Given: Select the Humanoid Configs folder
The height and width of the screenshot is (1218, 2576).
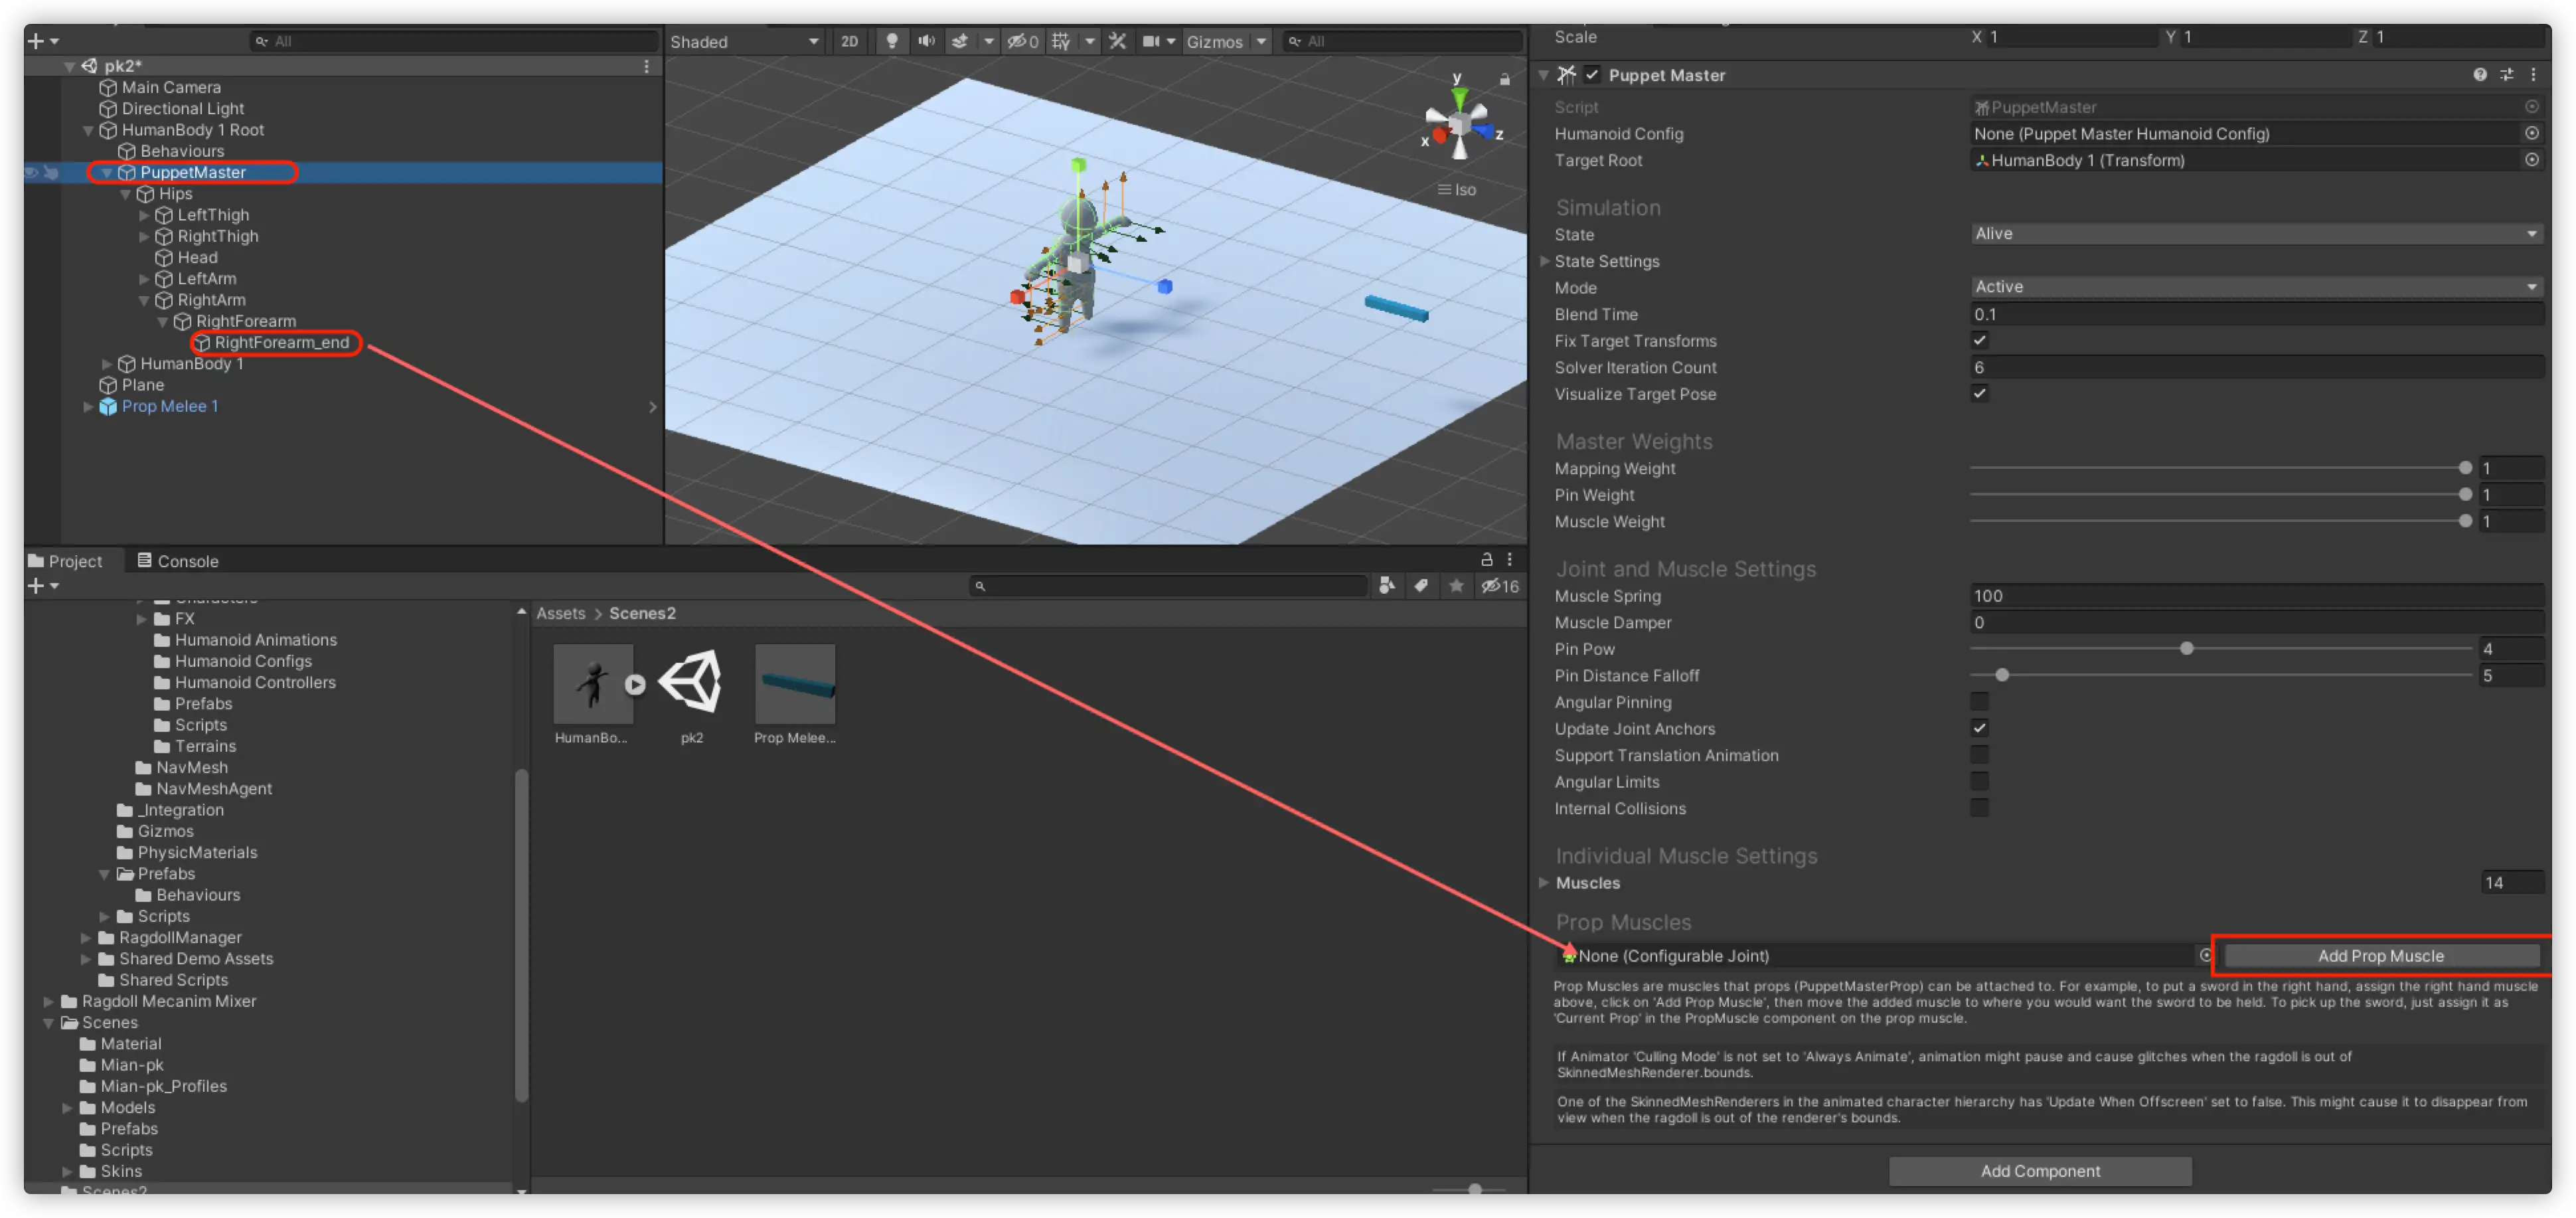Looking at the screenshot, I should click(243, 662).
